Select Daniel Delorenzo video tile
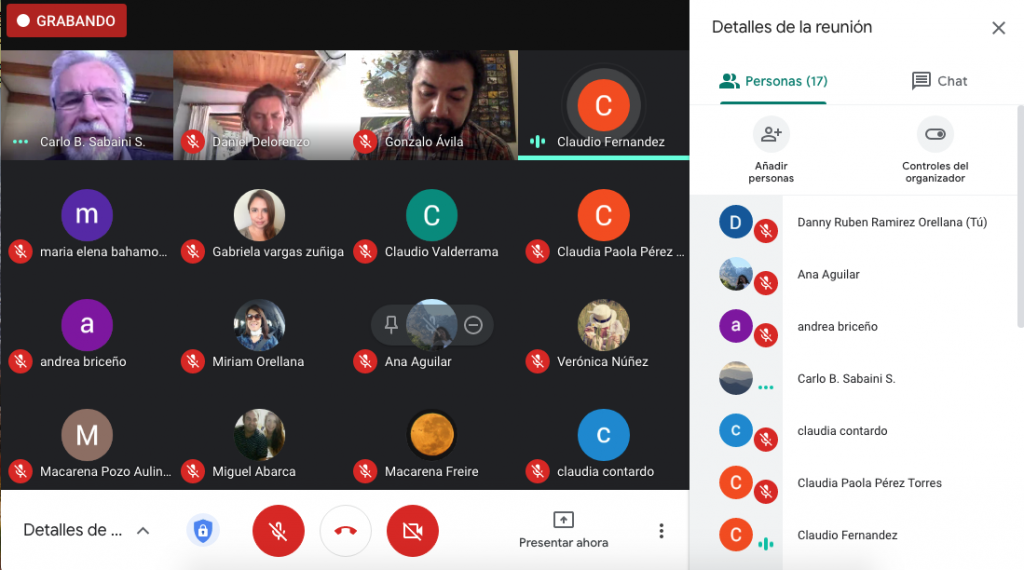 (x=259, y=105)
